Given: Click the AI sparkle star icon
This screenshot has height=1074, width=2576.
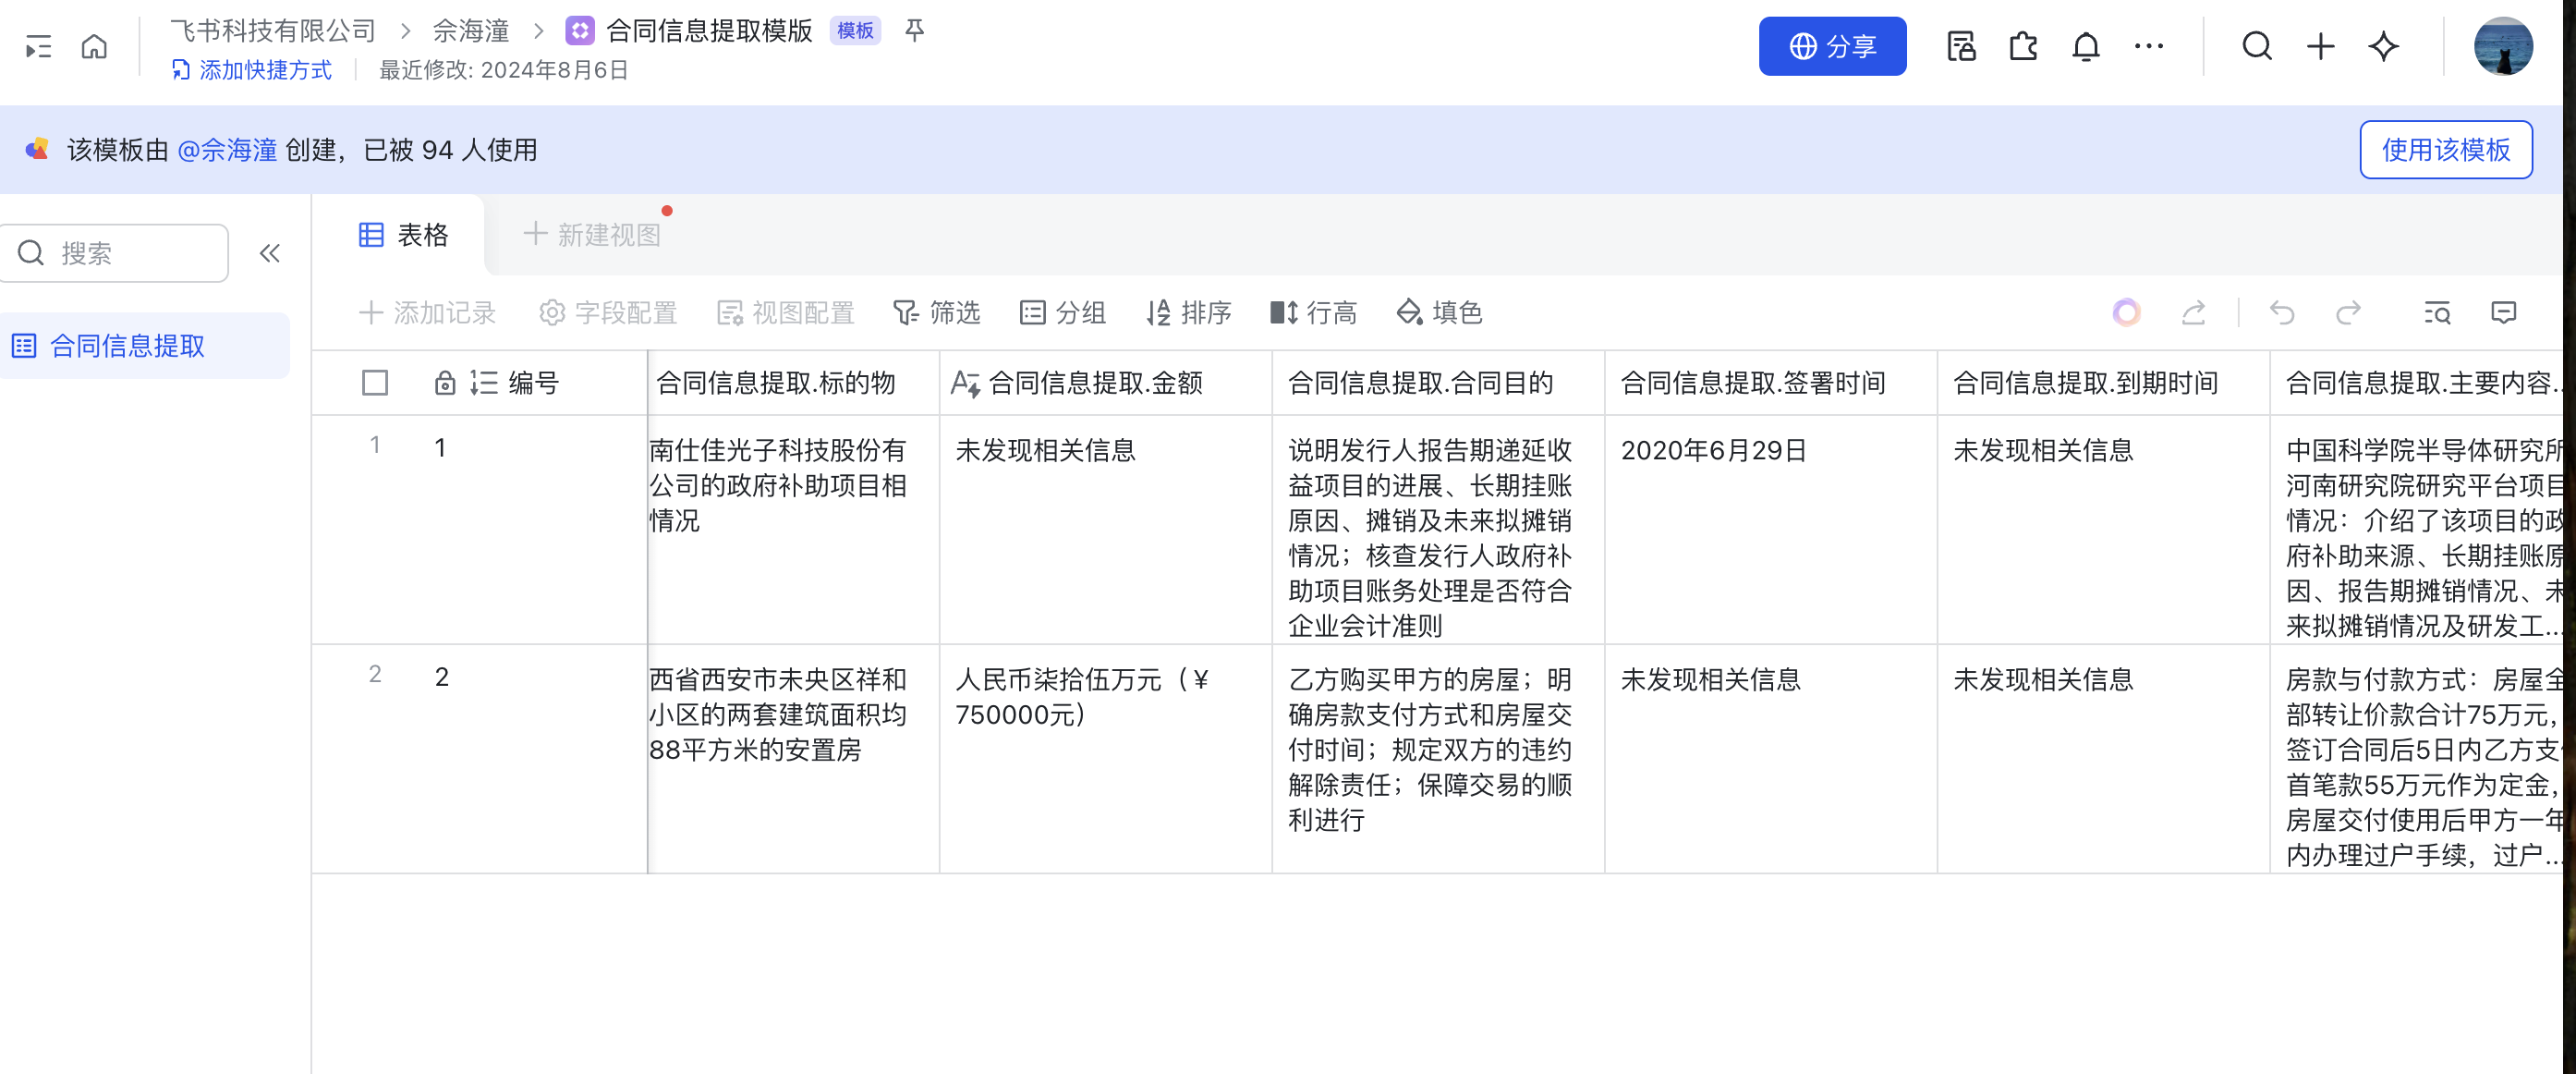Looking at the screenshot, I should (2384, 46).
